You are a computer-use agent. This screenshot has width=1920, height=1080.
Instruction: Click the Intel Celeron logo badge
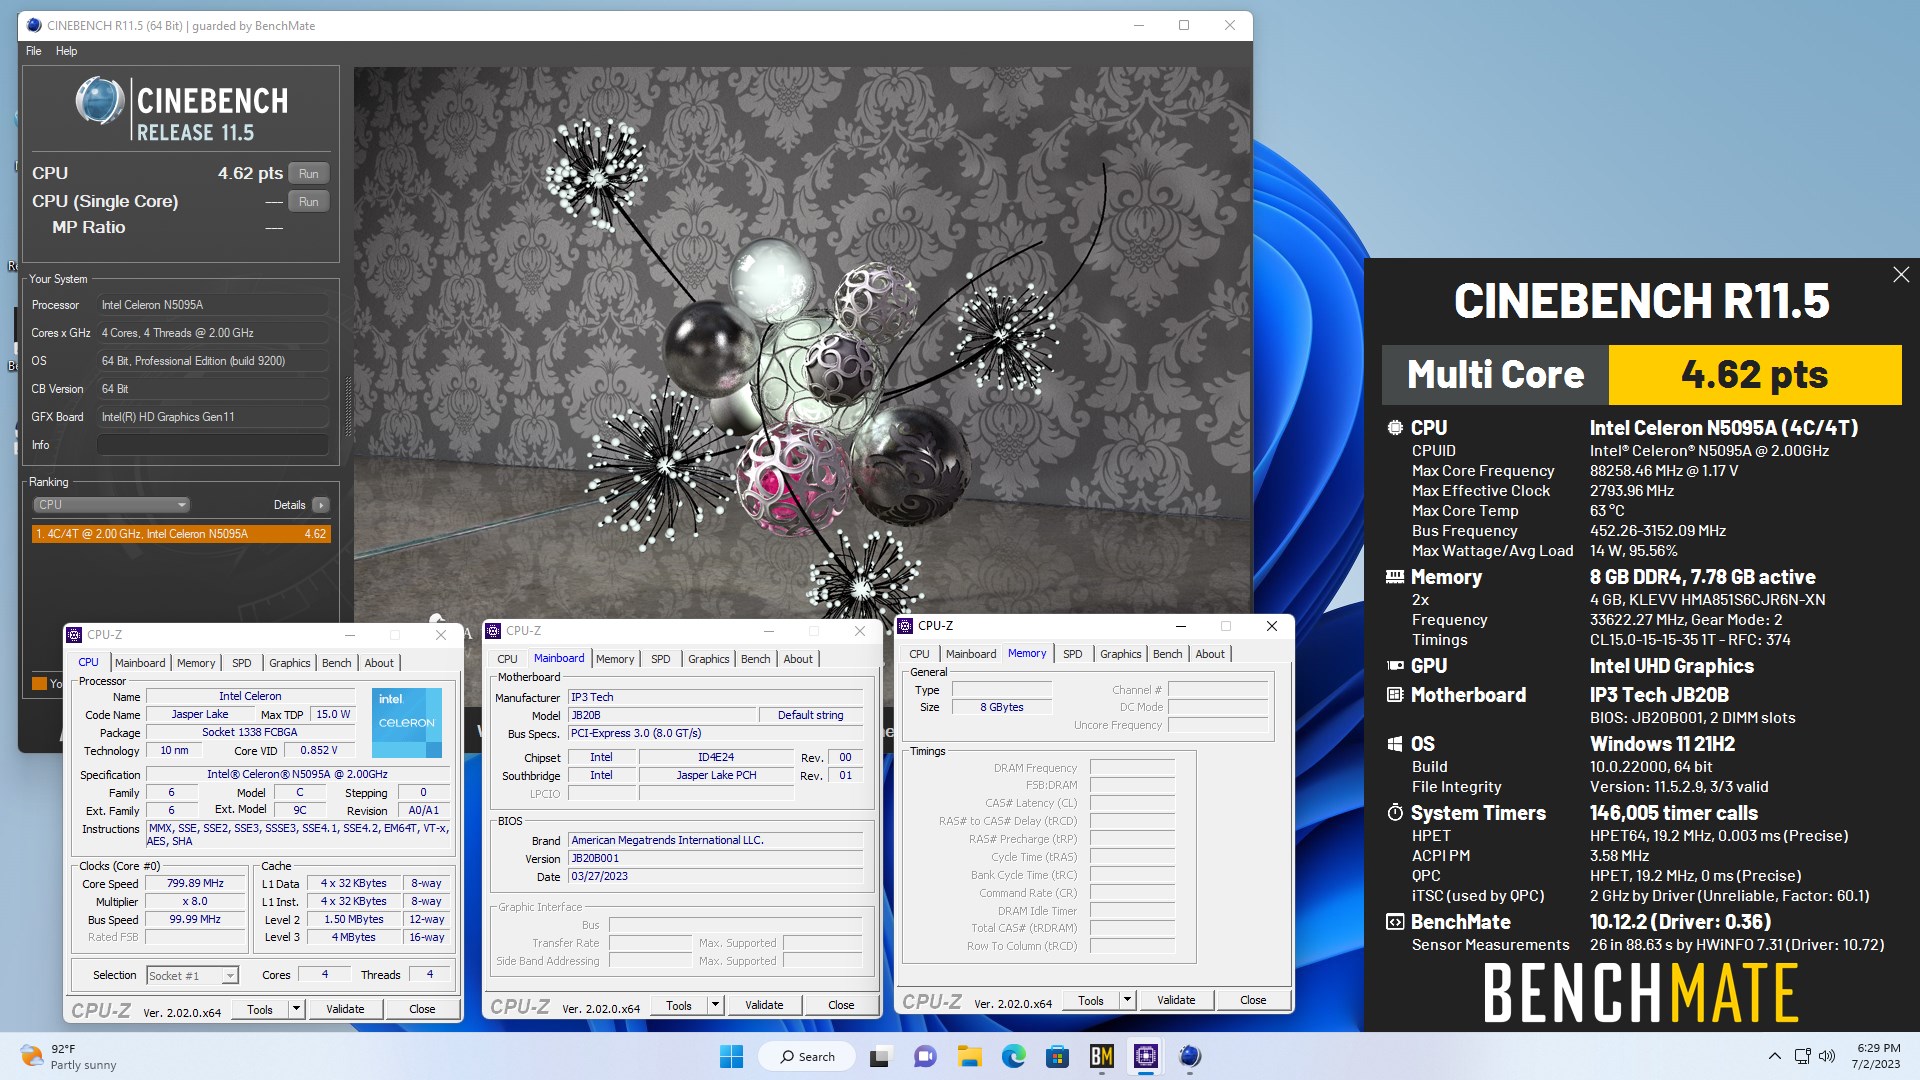pos(407,722)
